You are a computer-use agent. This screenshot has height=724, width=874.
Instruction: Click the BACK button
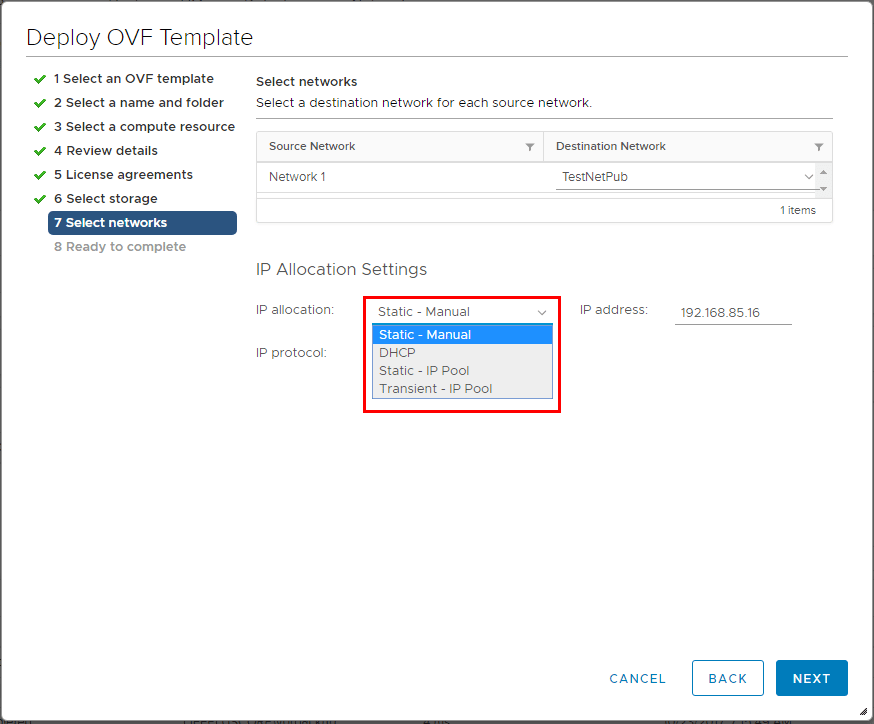click(x=727, y=678)
